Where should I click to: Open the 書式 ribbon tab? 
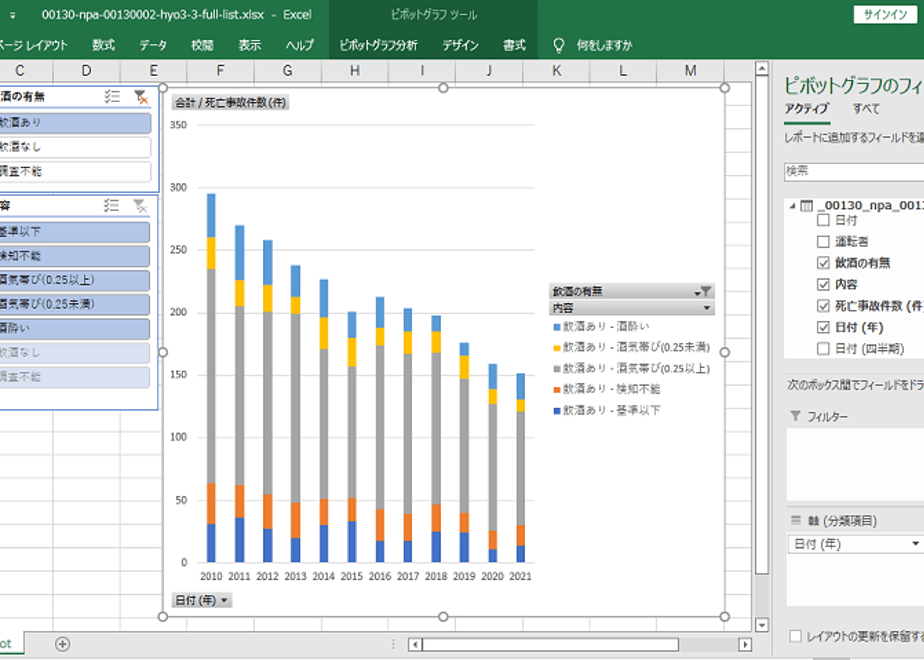click(x=514, y=45)
